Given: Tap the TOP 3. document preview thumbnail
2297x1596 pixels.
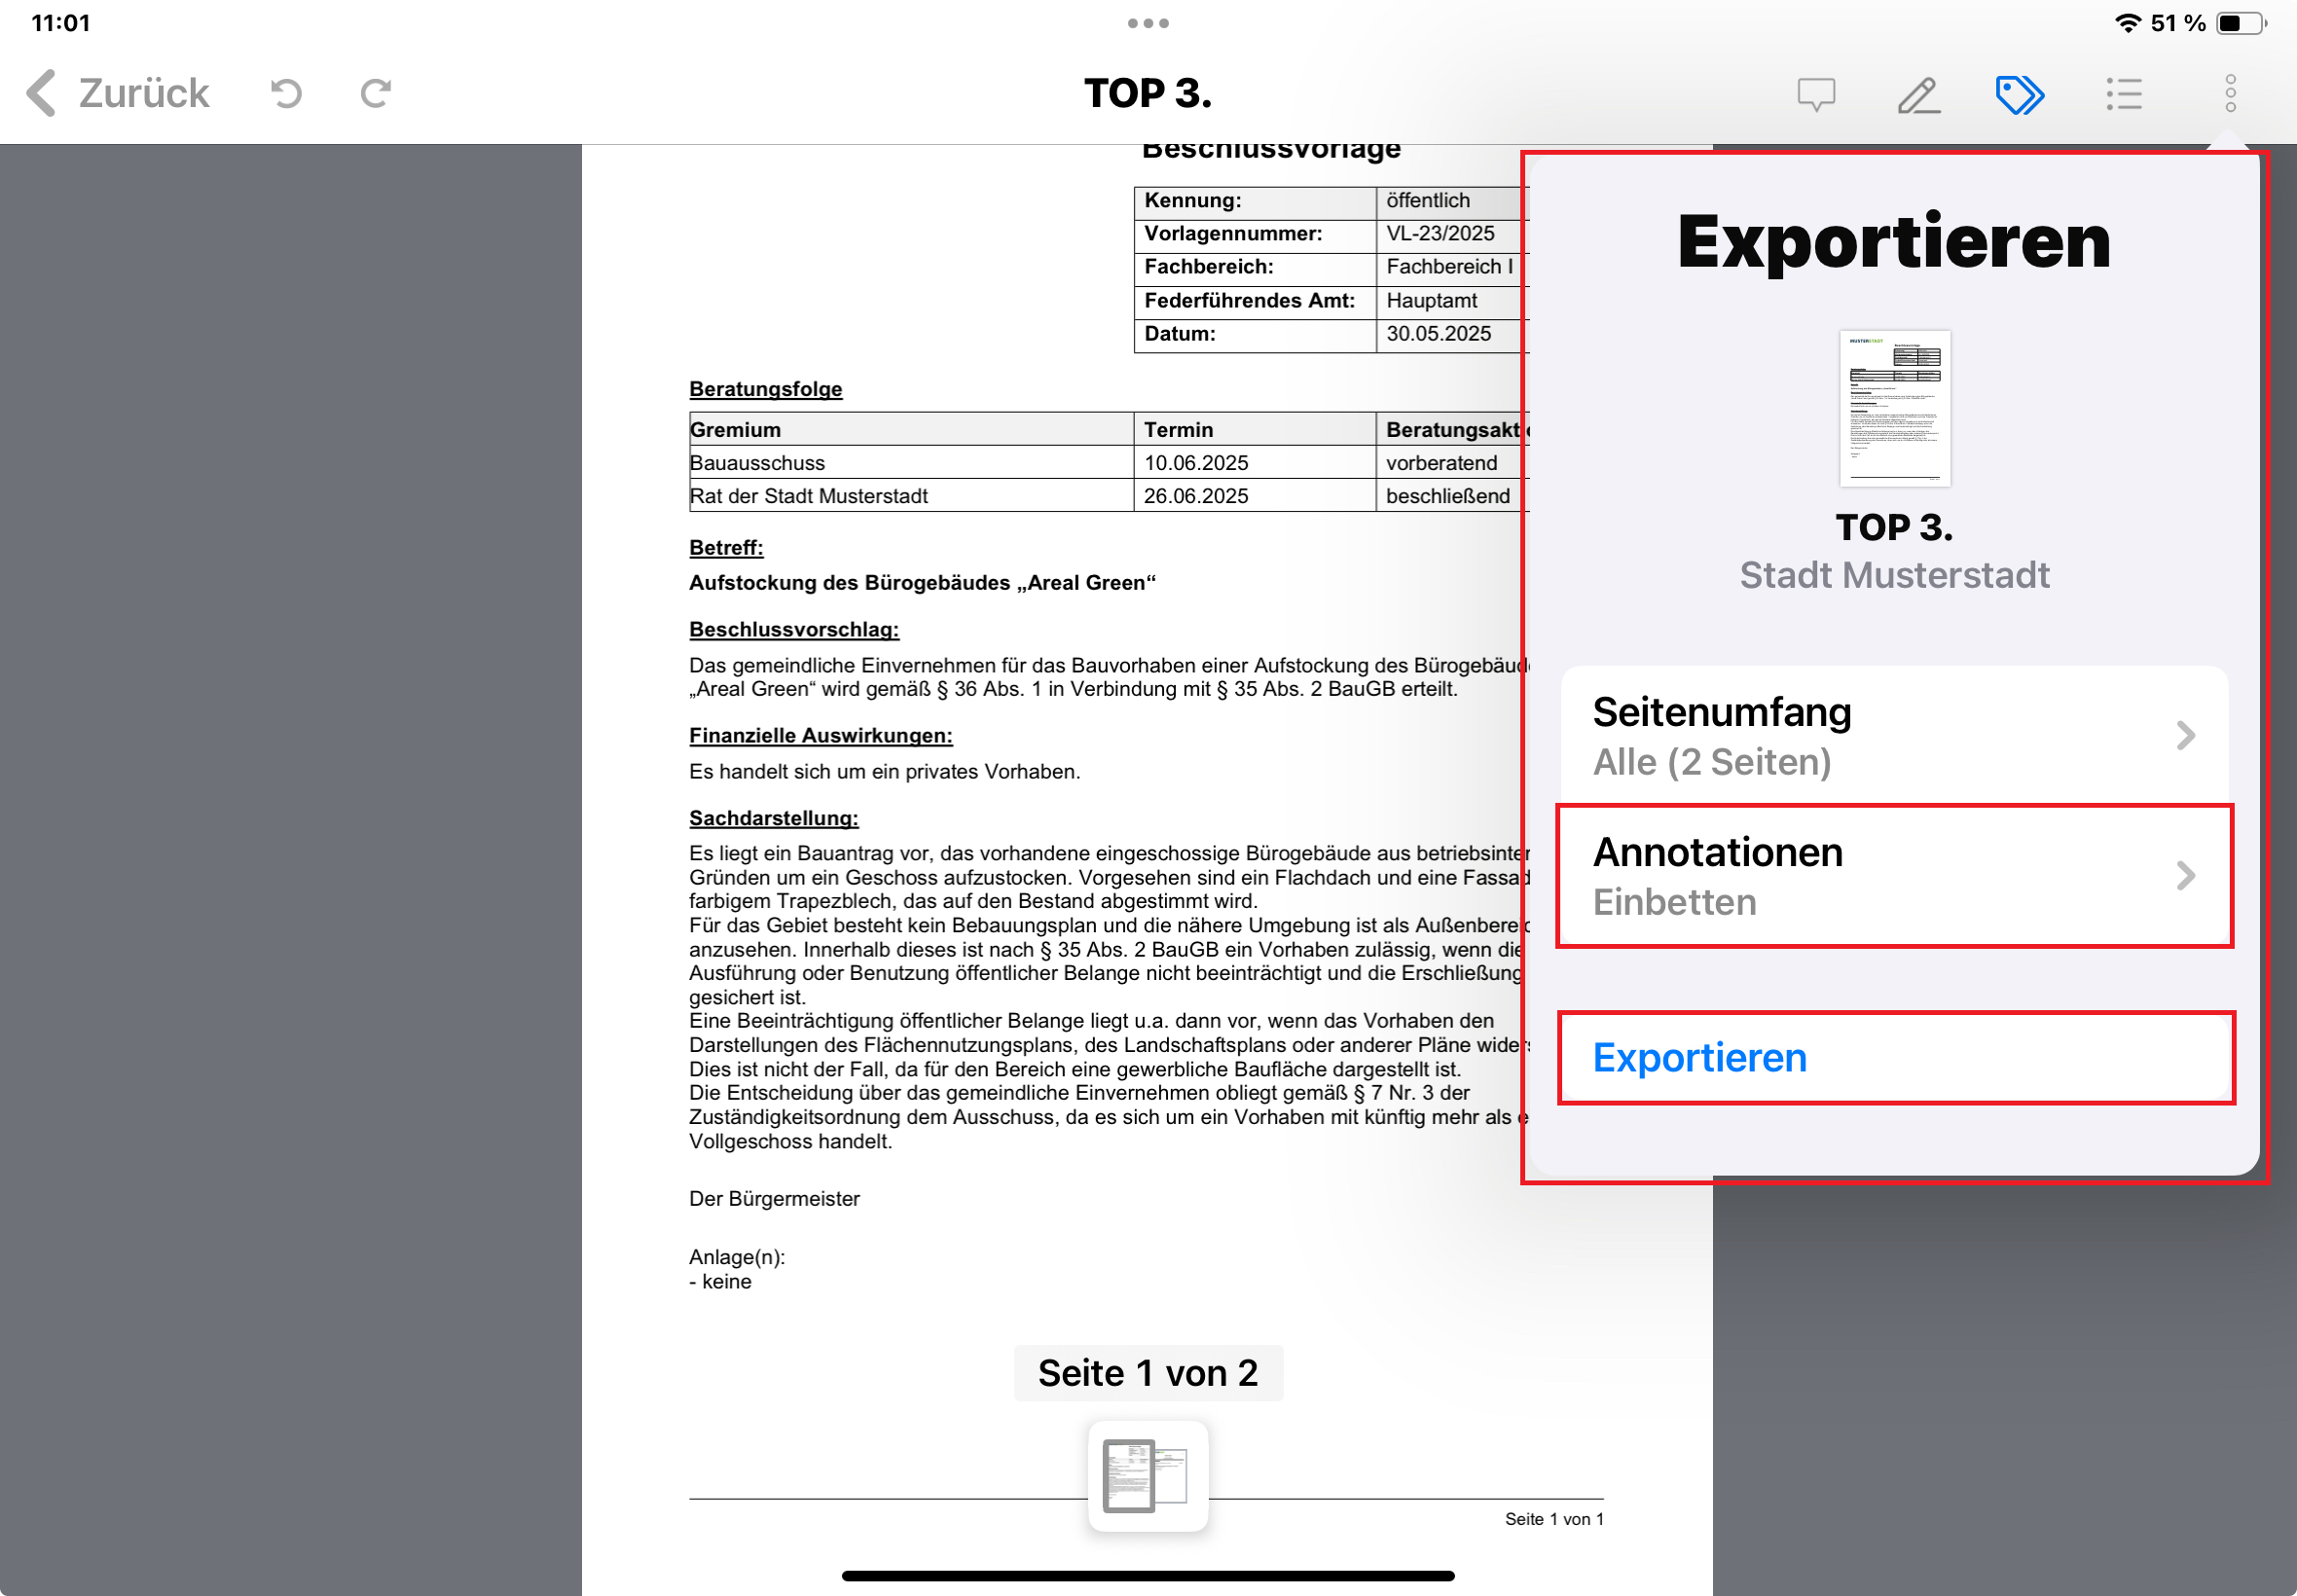Looking at the screenshot, I should tap(1894, 409).
